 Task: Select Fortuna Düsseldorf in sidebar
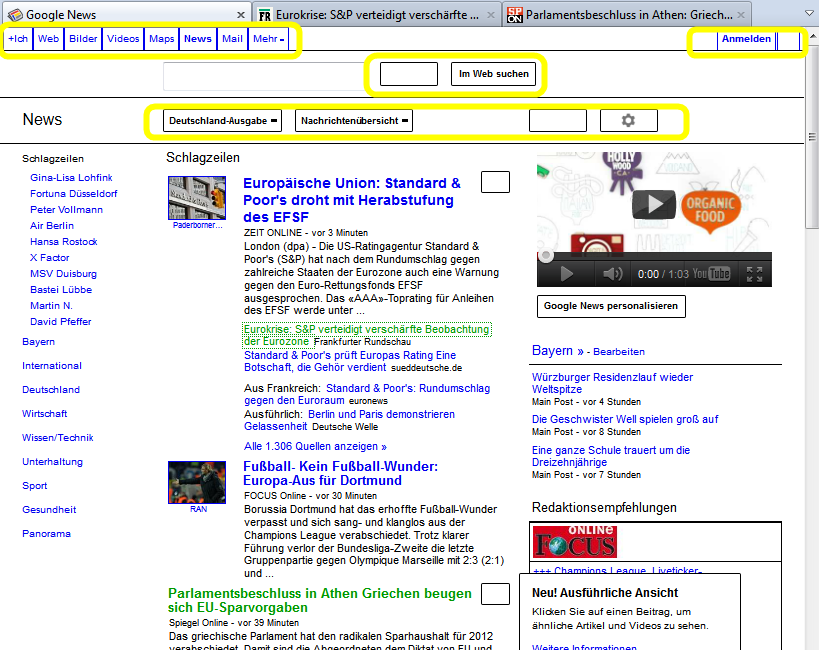pos(74,194)
